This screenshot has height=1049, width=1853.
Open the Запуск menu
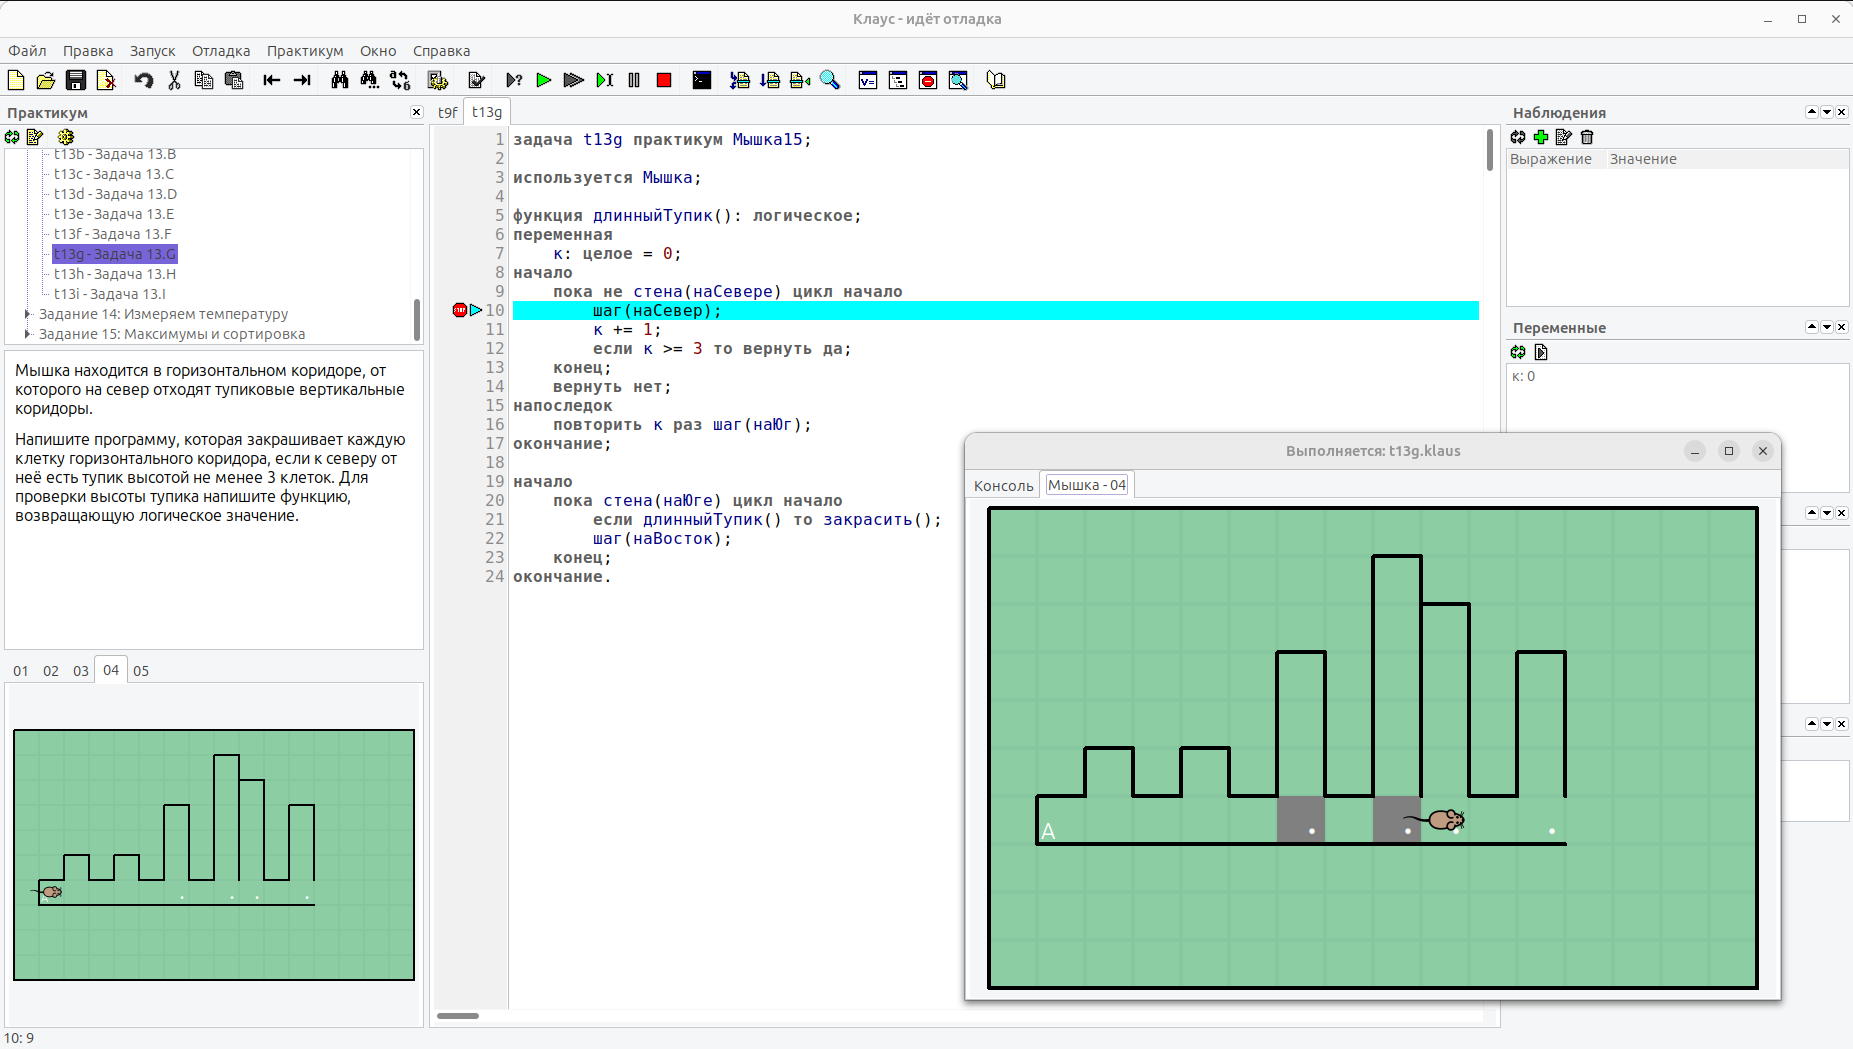point(152,51)
